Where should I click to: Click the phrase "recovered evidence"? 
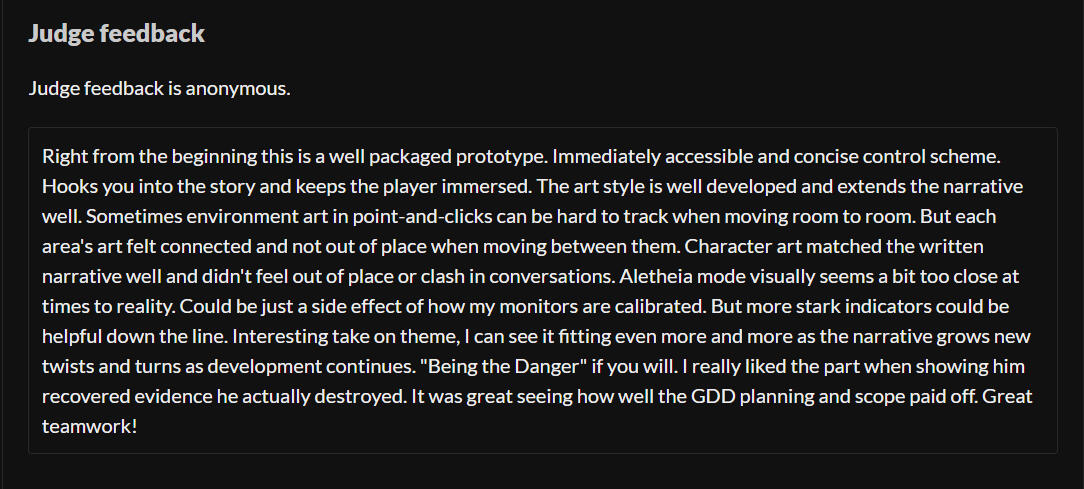120,396
